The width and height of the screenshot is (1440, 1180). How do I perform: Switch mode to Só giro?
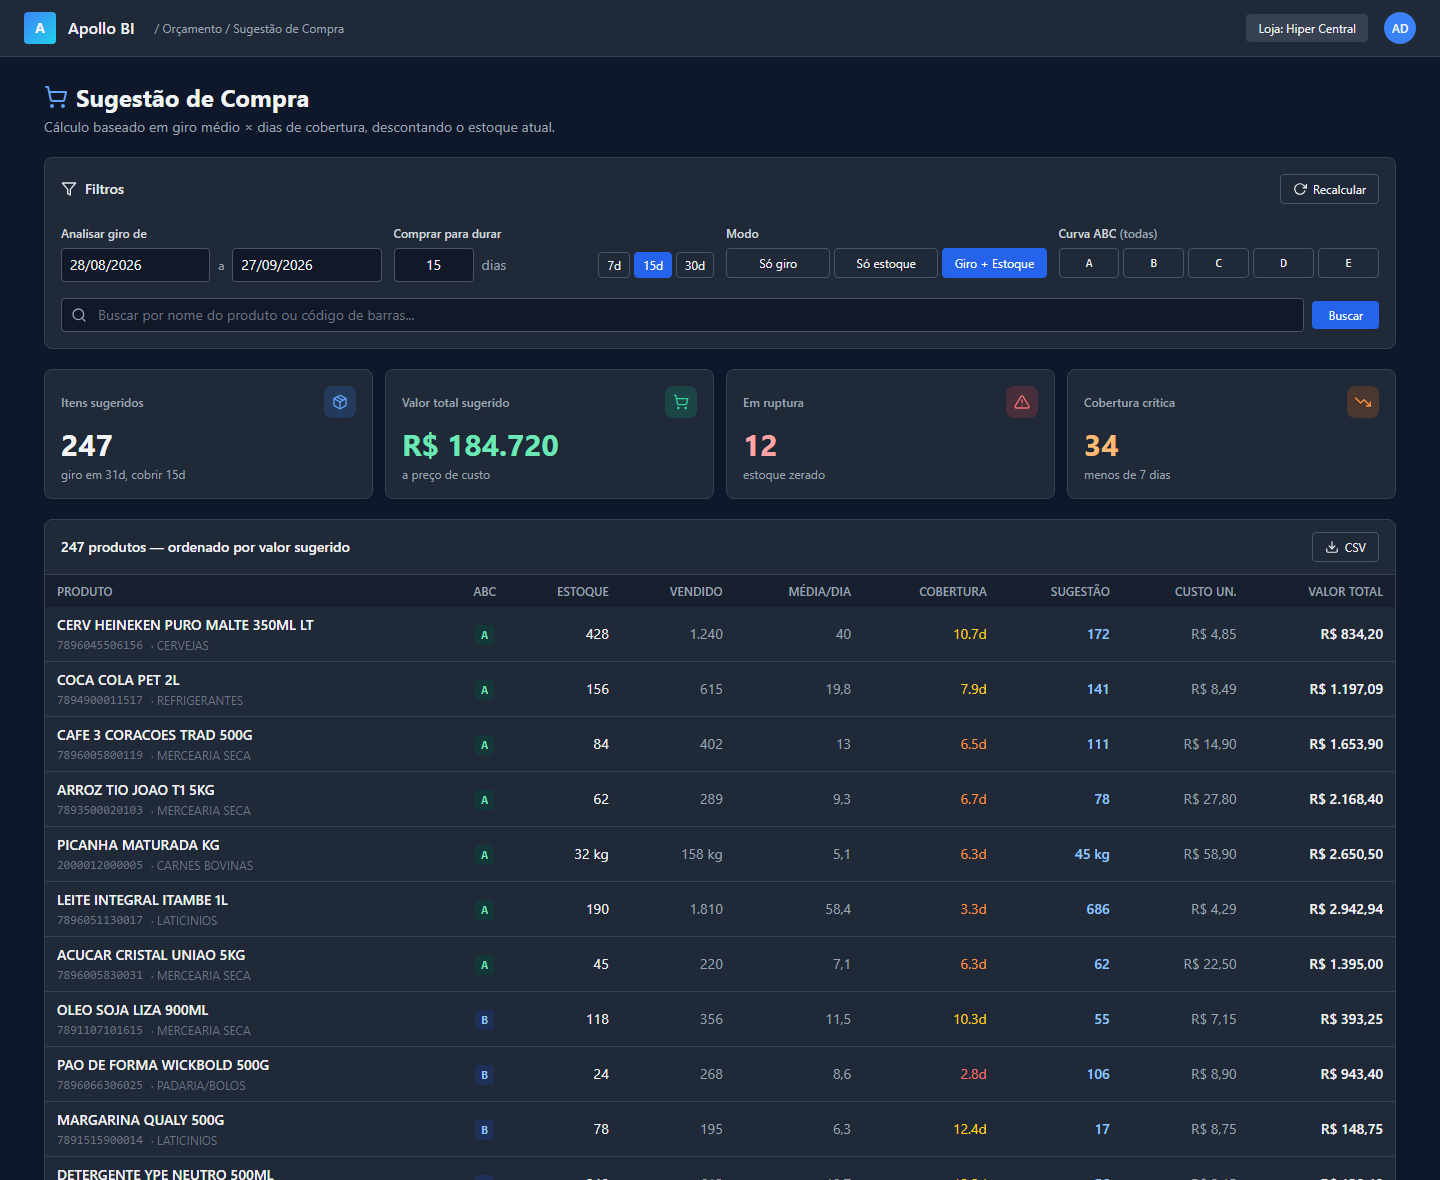pos(778,263)
